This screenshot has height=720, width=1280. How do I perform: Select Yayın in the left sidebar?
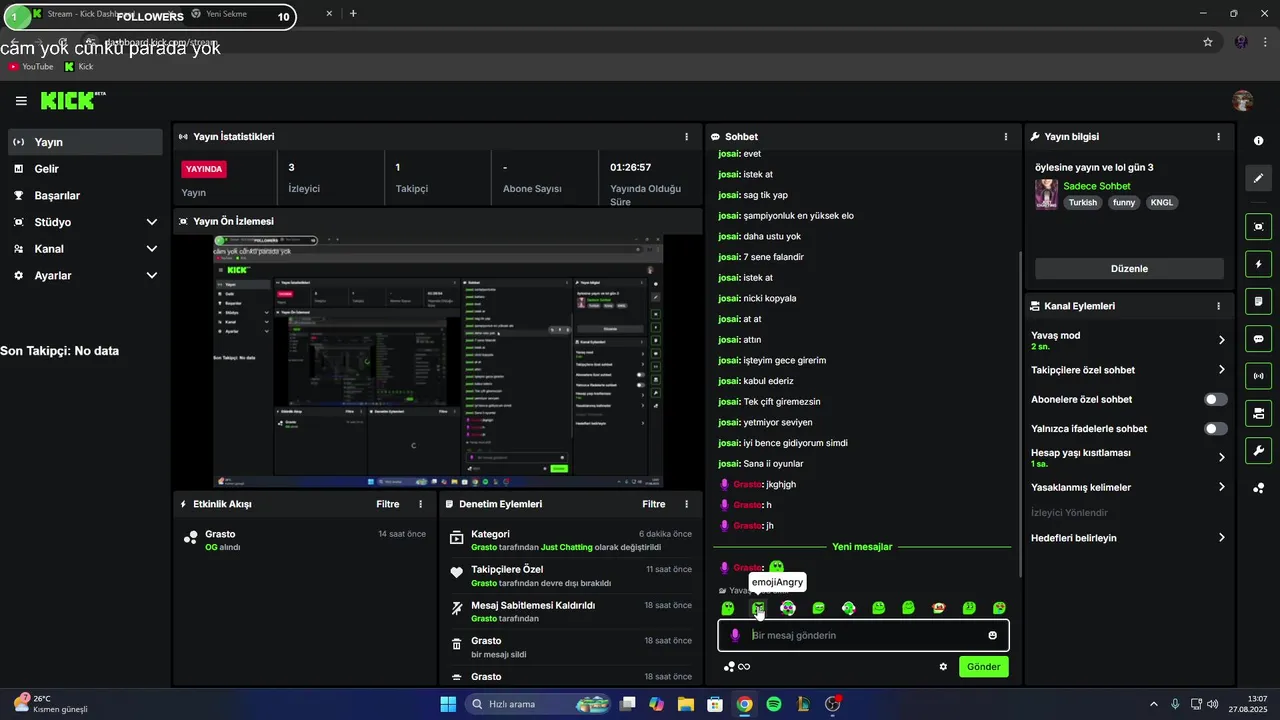[85, 142]
